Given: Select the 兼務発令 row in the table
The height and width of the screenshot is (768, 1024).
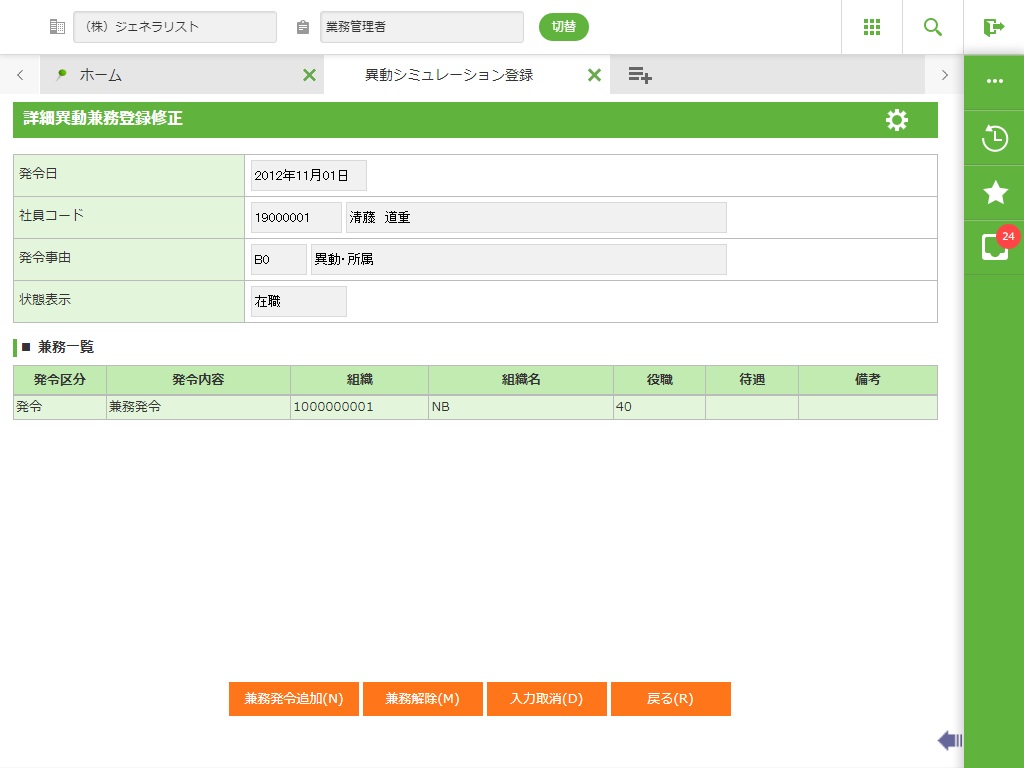Looking at the screenshot, I should point(198,407).
